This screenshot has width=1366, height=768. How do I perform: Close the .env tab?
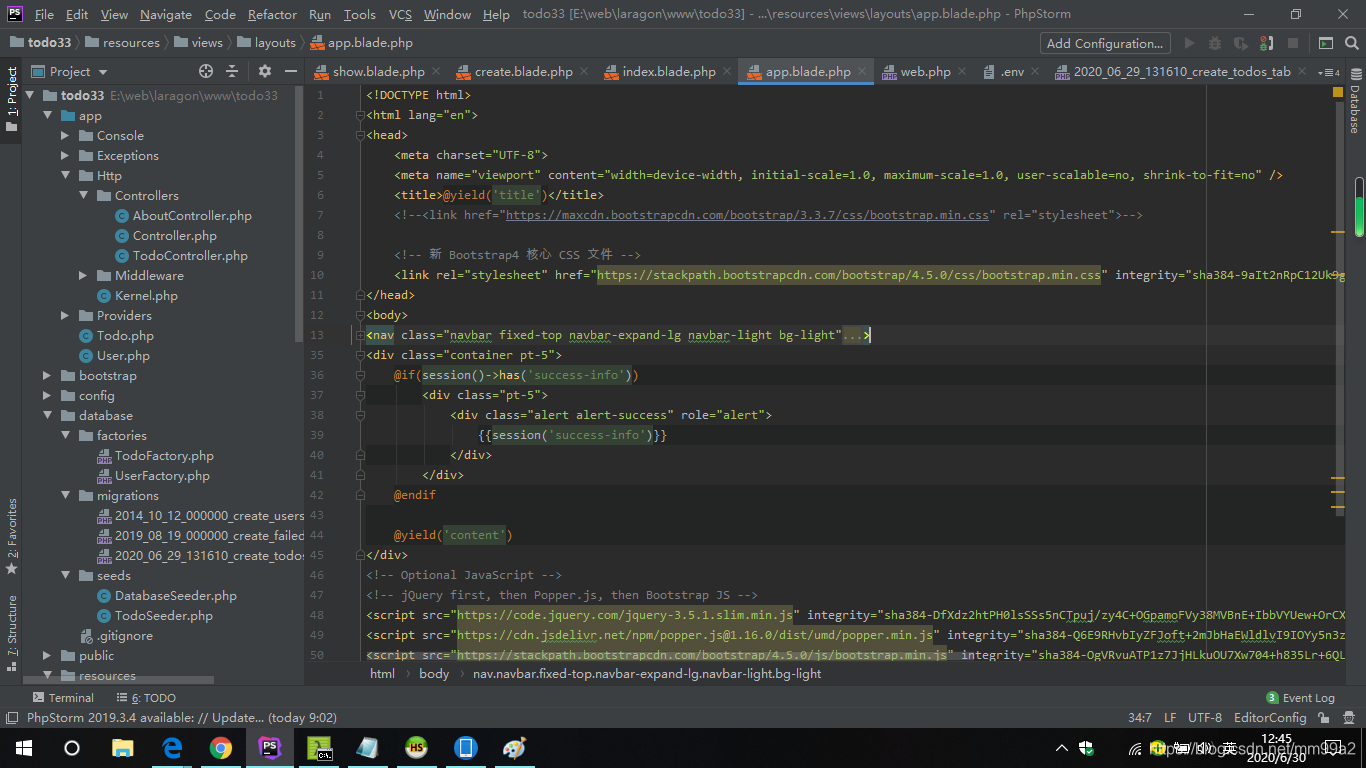(1034, 72)
